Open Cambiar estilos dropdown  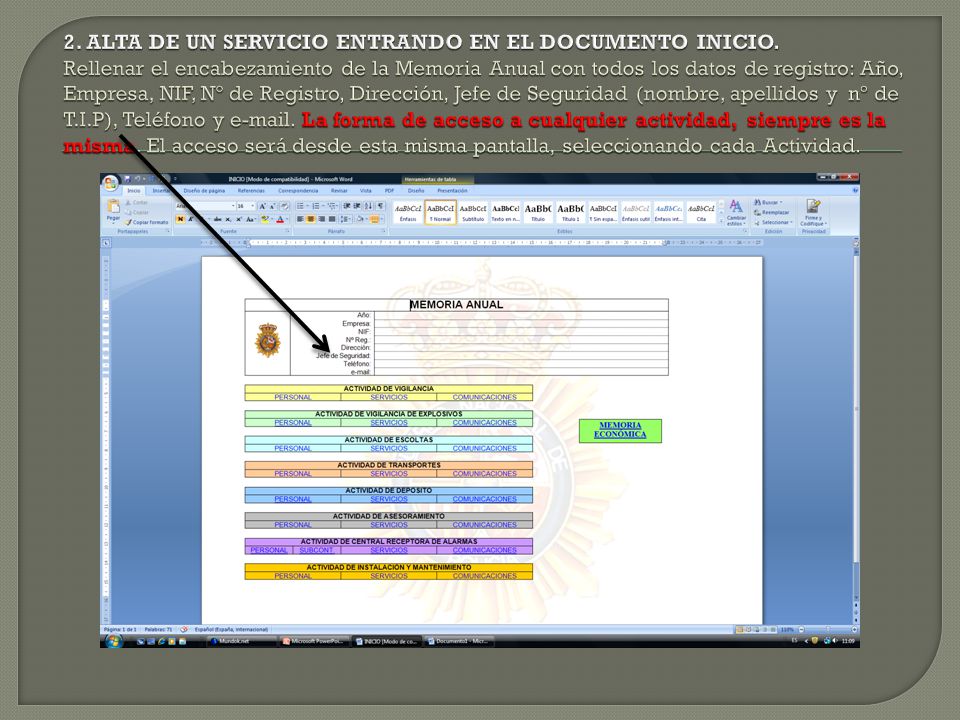[736, 213]
